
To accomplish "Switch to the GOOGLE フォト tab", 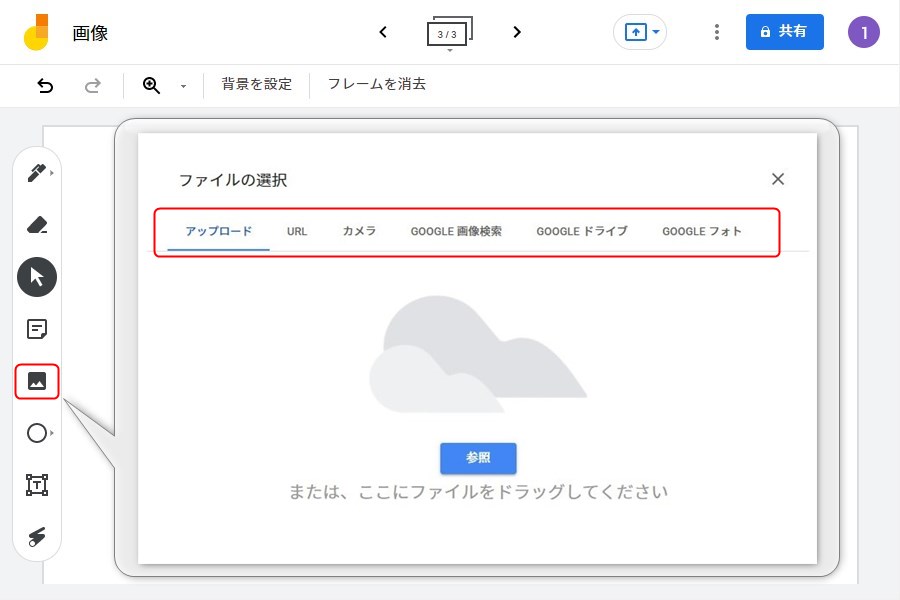I will tap(702, 231).
